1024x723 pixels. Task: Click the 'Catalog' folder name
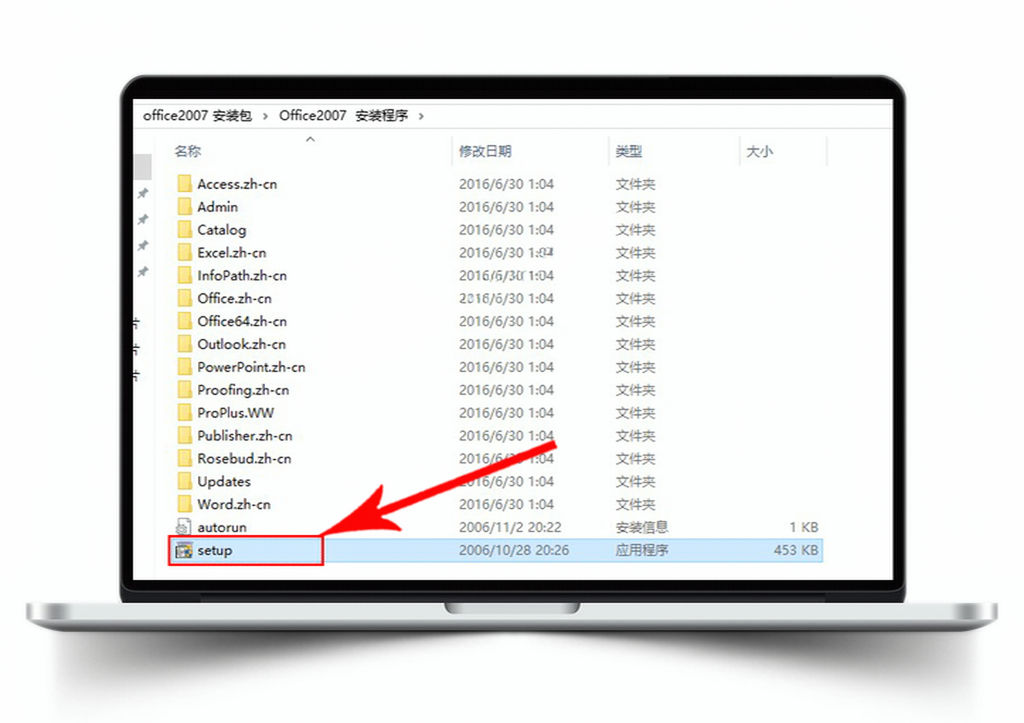point(222,230)
